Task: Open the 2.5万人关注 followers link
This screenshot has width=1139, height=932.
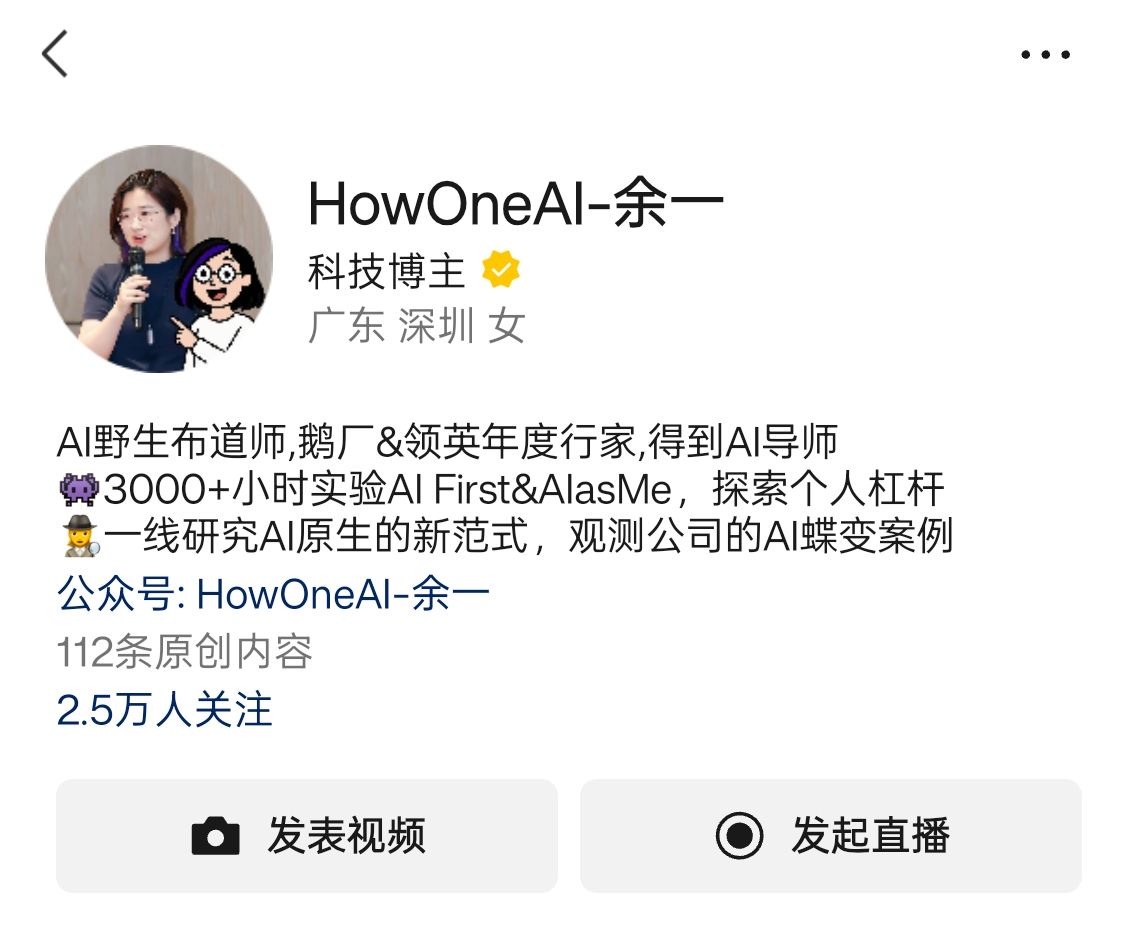Action: pyautogui.click(x=164, y=710)
